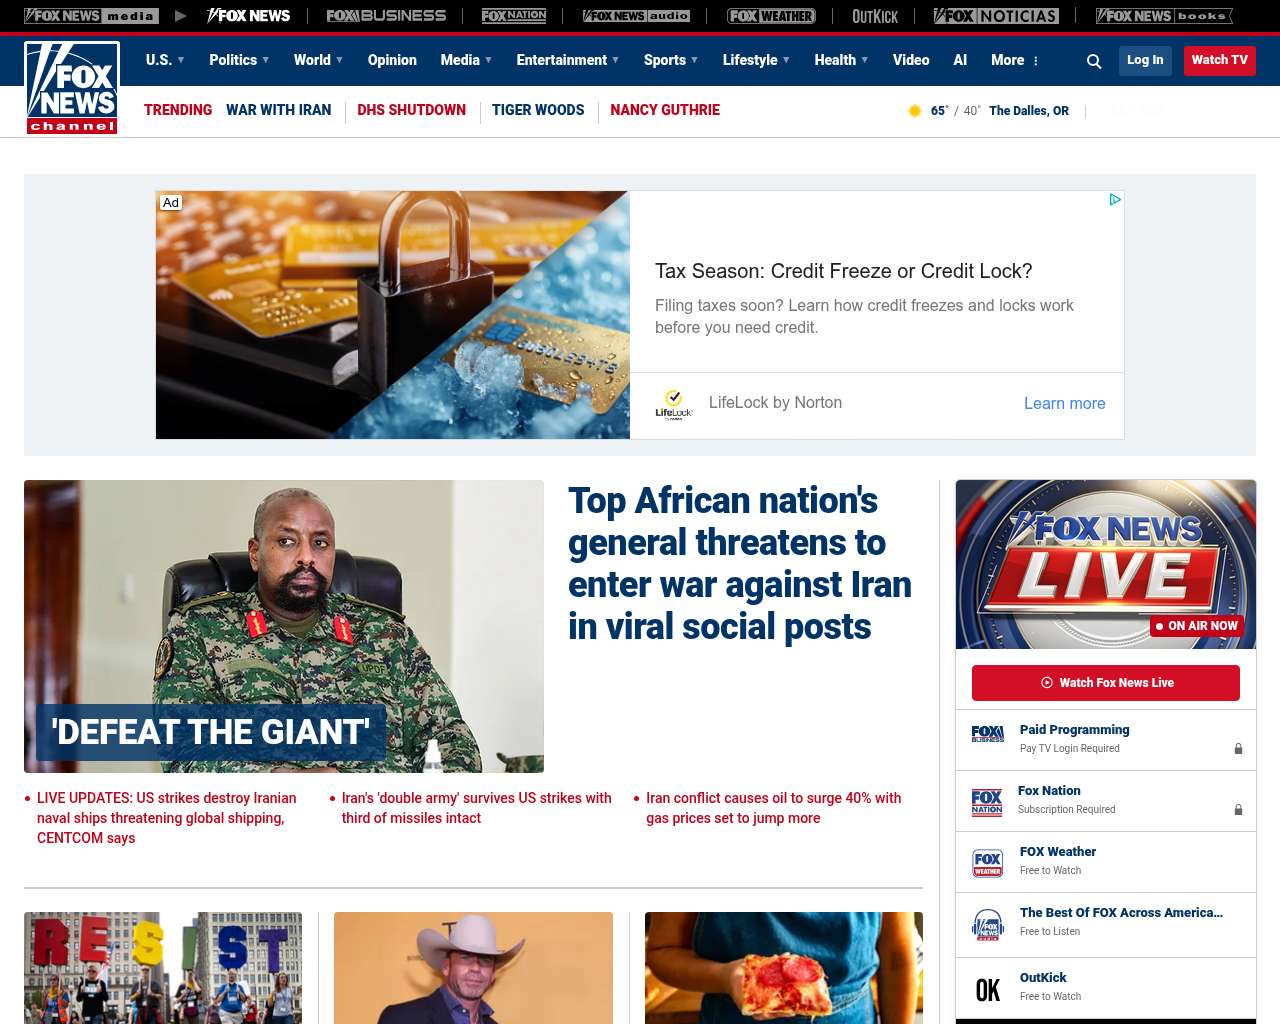Open the OutKick logo in top bar
This screenshot has height=1024, width=1280.
click(x=875, y=16)
